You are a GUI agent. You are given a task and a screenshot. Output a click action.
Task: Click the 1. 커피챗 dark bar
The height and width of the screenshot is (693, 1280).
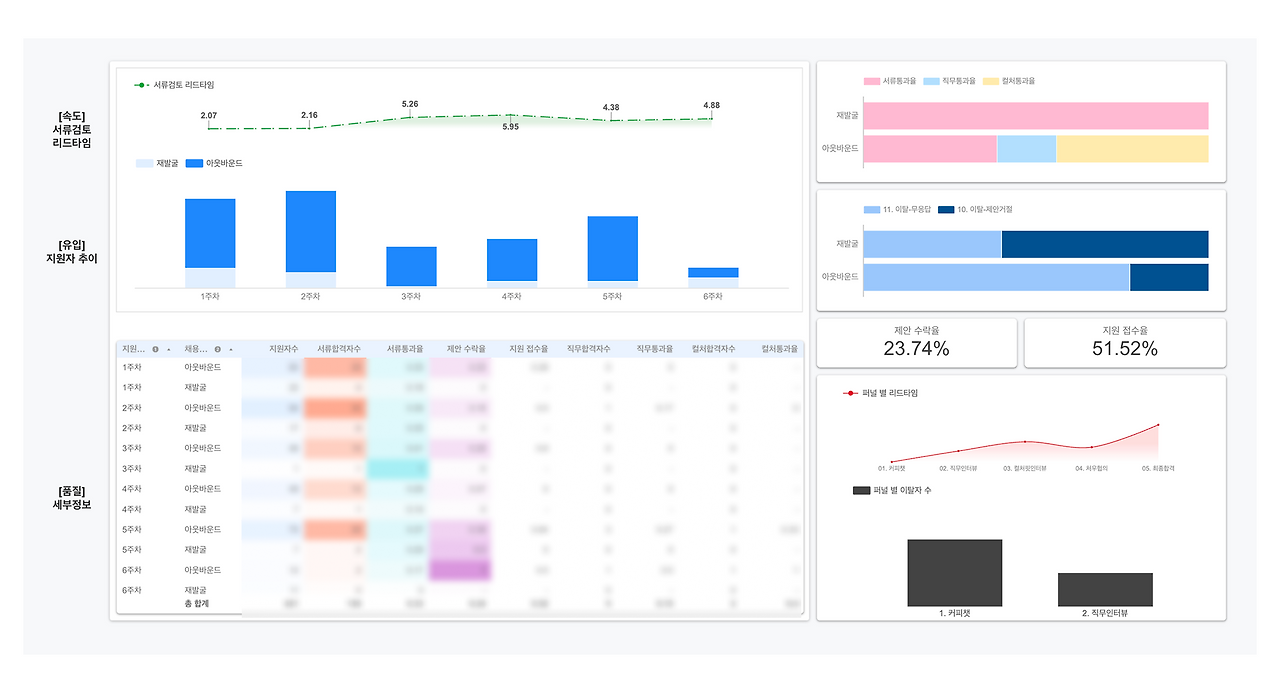point(955,573)
